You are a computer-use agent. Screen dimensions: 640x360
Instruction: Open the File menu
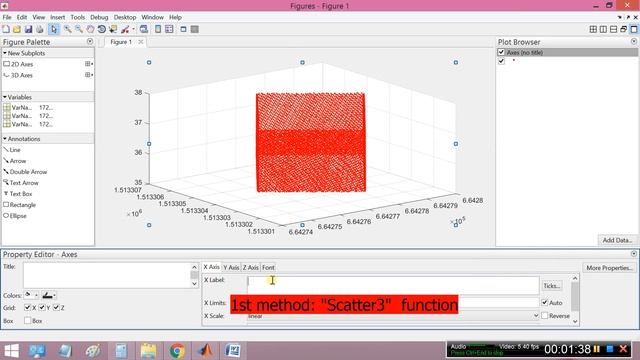click(x=7, y=17)
